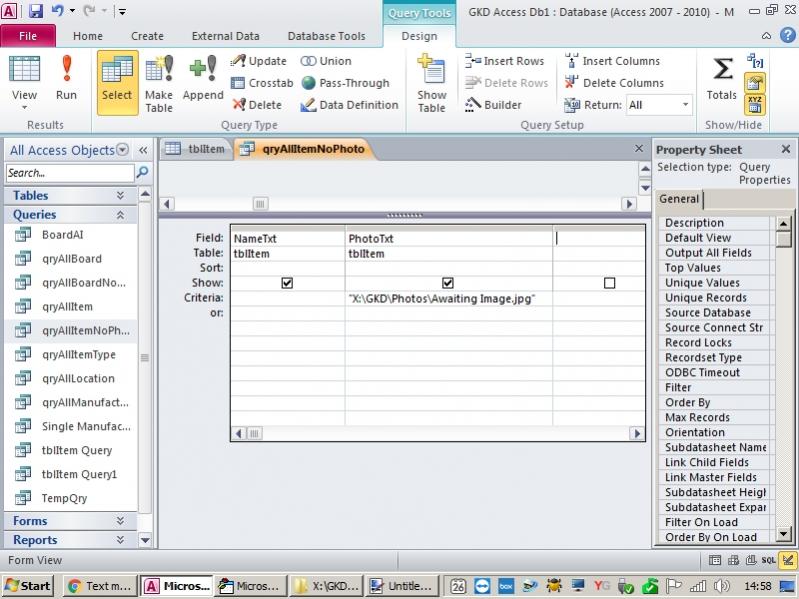799x599 pixels.
Task: Open the expression Builder
Action: pos(493,105)
